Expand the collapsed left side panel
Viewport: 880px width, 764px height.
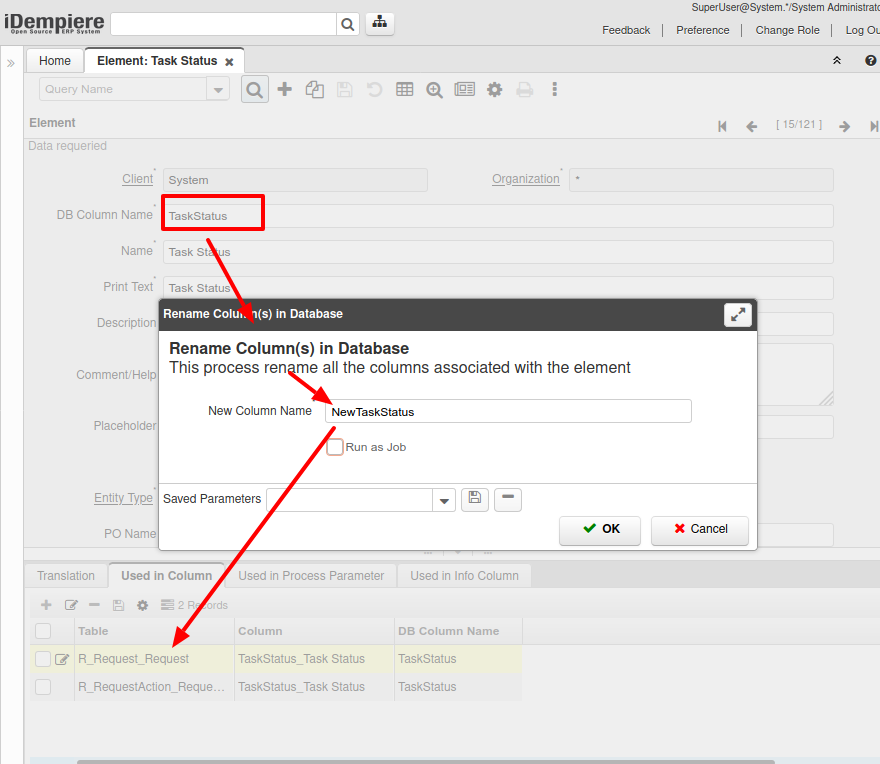(11, 62)
